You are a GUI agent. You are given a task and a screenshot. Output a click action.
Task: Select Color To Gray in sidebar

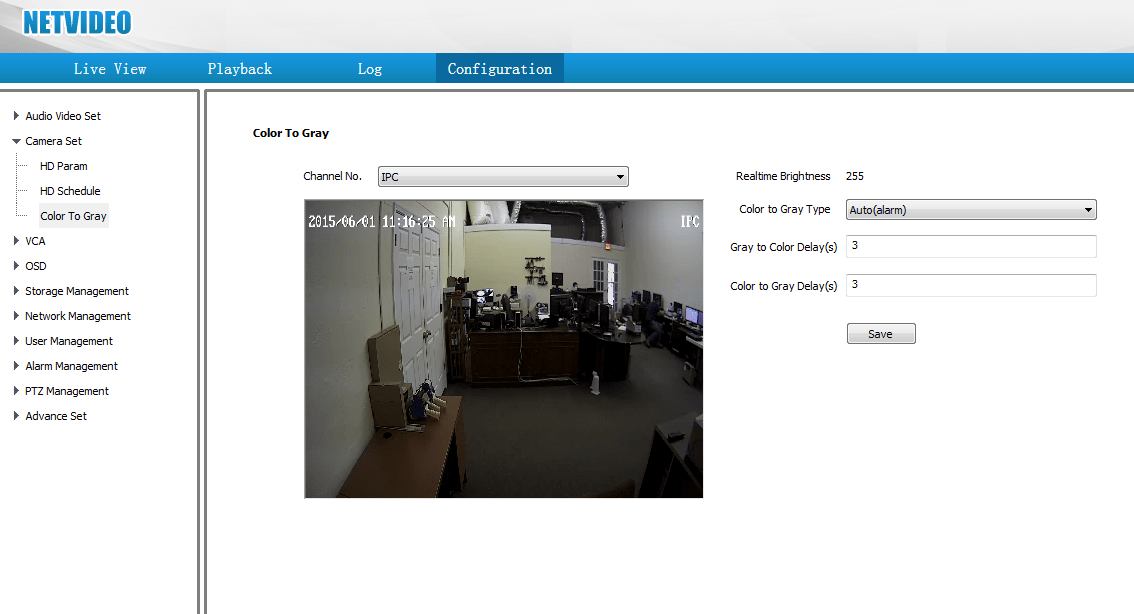(x=73, y=216)
